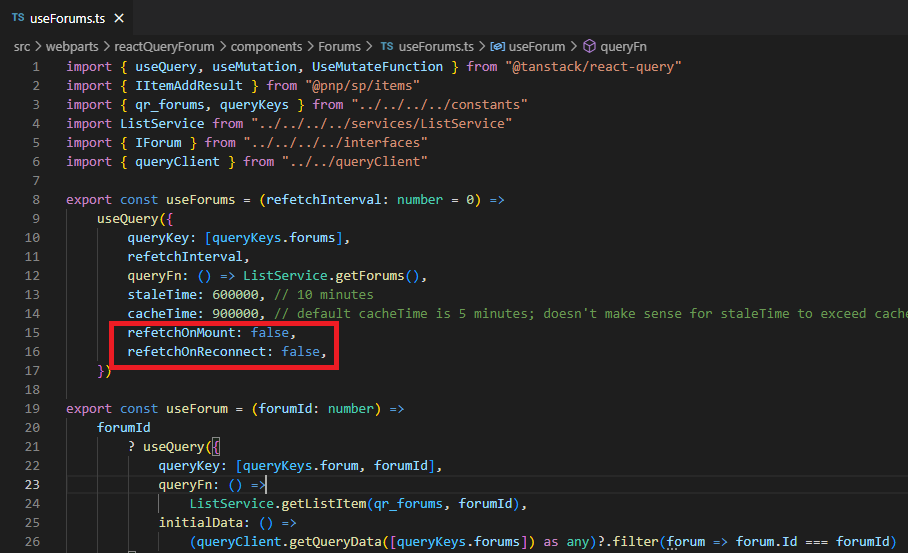Click the TS icon in the breadcrumb bar
908x553 pixels.
tap(387, 46)
